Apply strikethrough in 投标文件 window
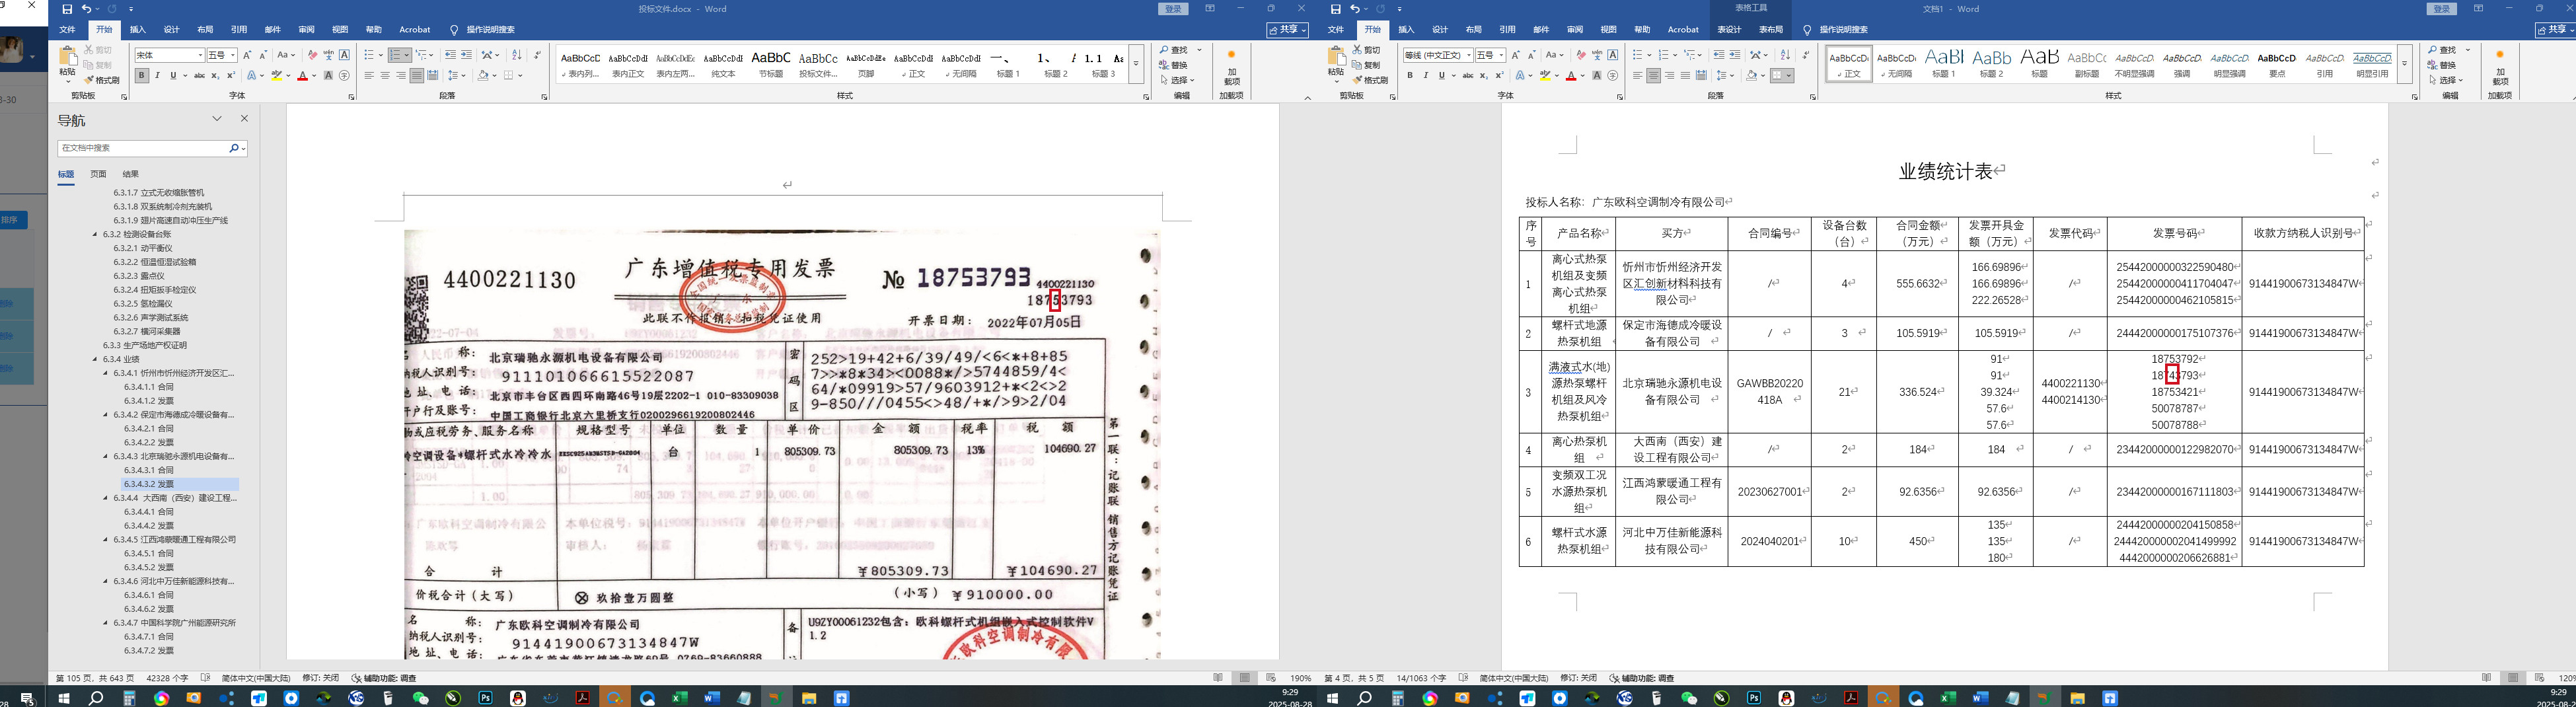 [x=199, y=75]
